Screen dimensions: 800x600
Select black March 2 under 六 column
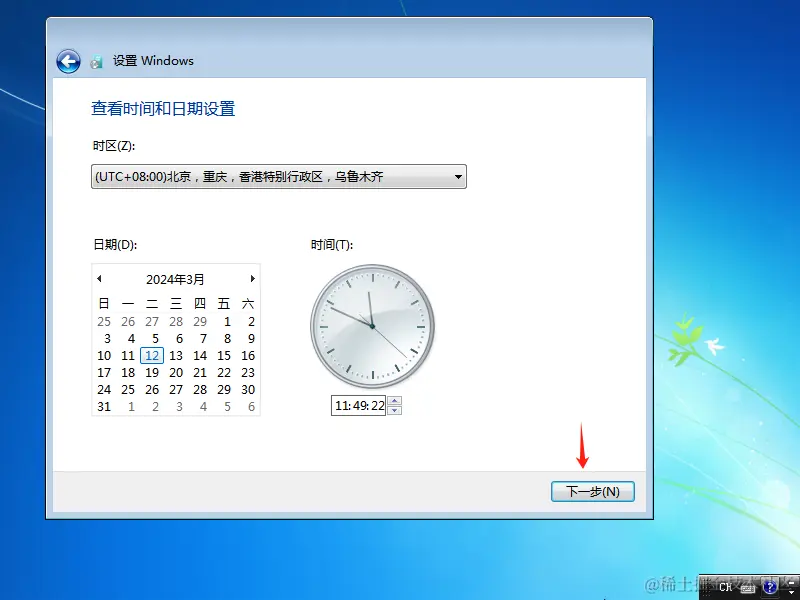pyautogui.click(x=251, y=322)
